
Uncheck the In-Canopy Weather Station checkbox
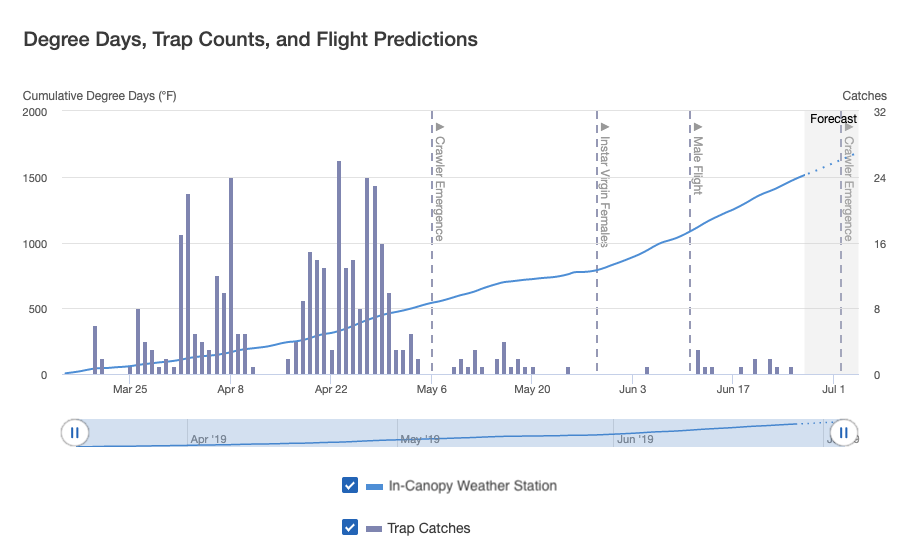350,485
